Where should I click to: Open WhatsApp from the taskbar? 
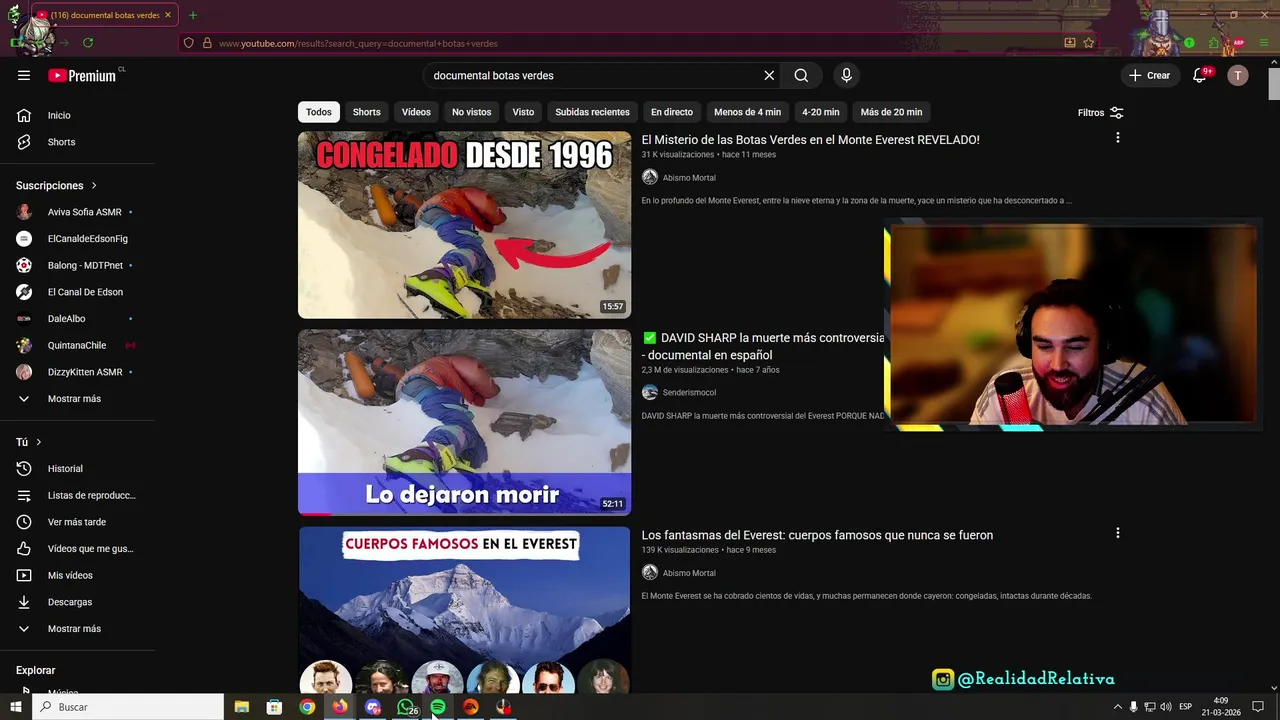(x=405, y=707)
